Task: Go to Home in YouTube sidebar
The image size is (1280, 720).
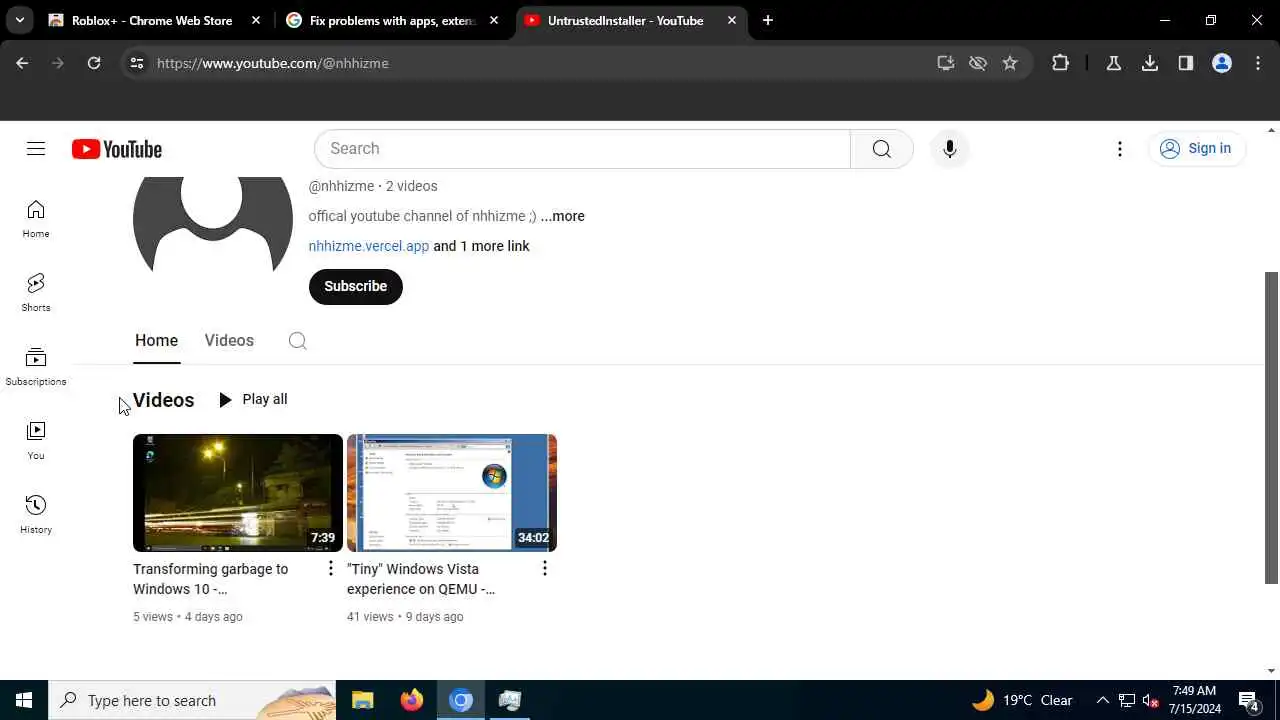Action: click(36, 219)
